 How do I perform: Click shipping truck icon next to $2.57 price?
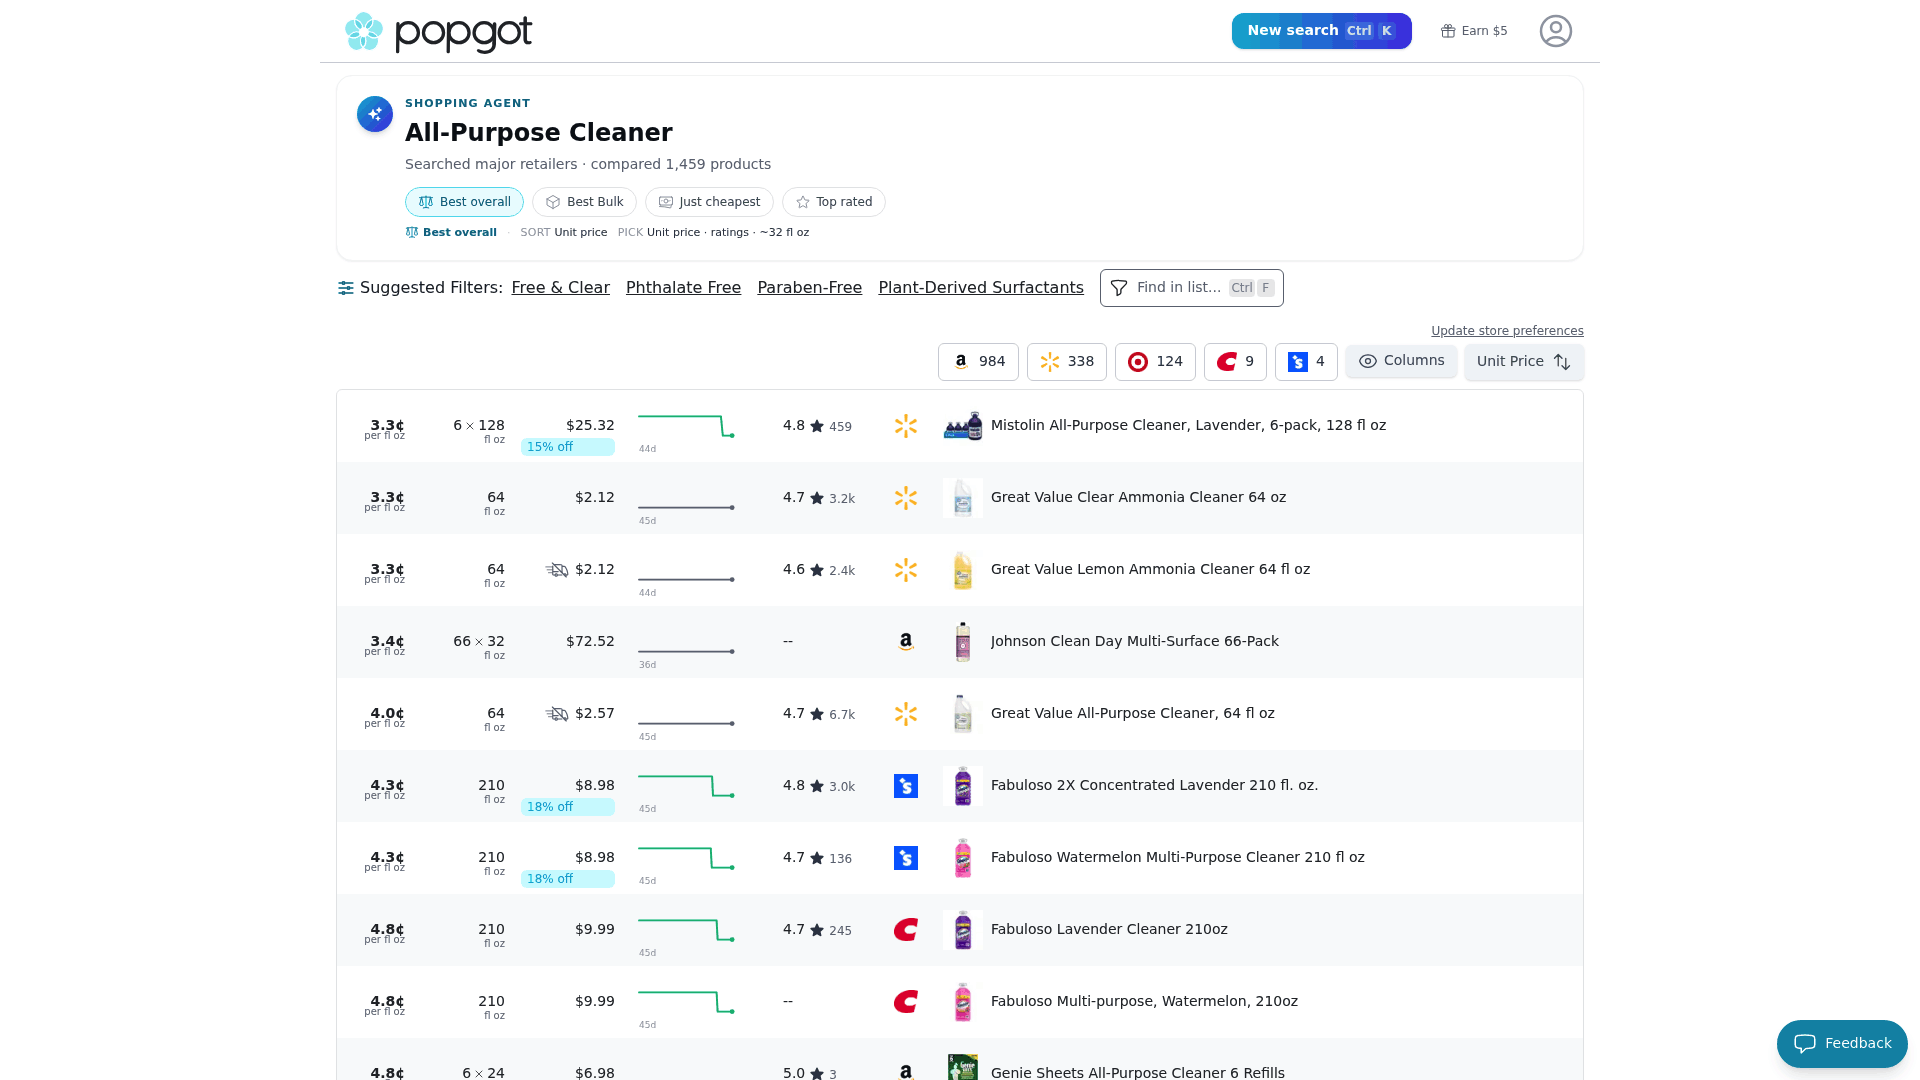[557, 714]
